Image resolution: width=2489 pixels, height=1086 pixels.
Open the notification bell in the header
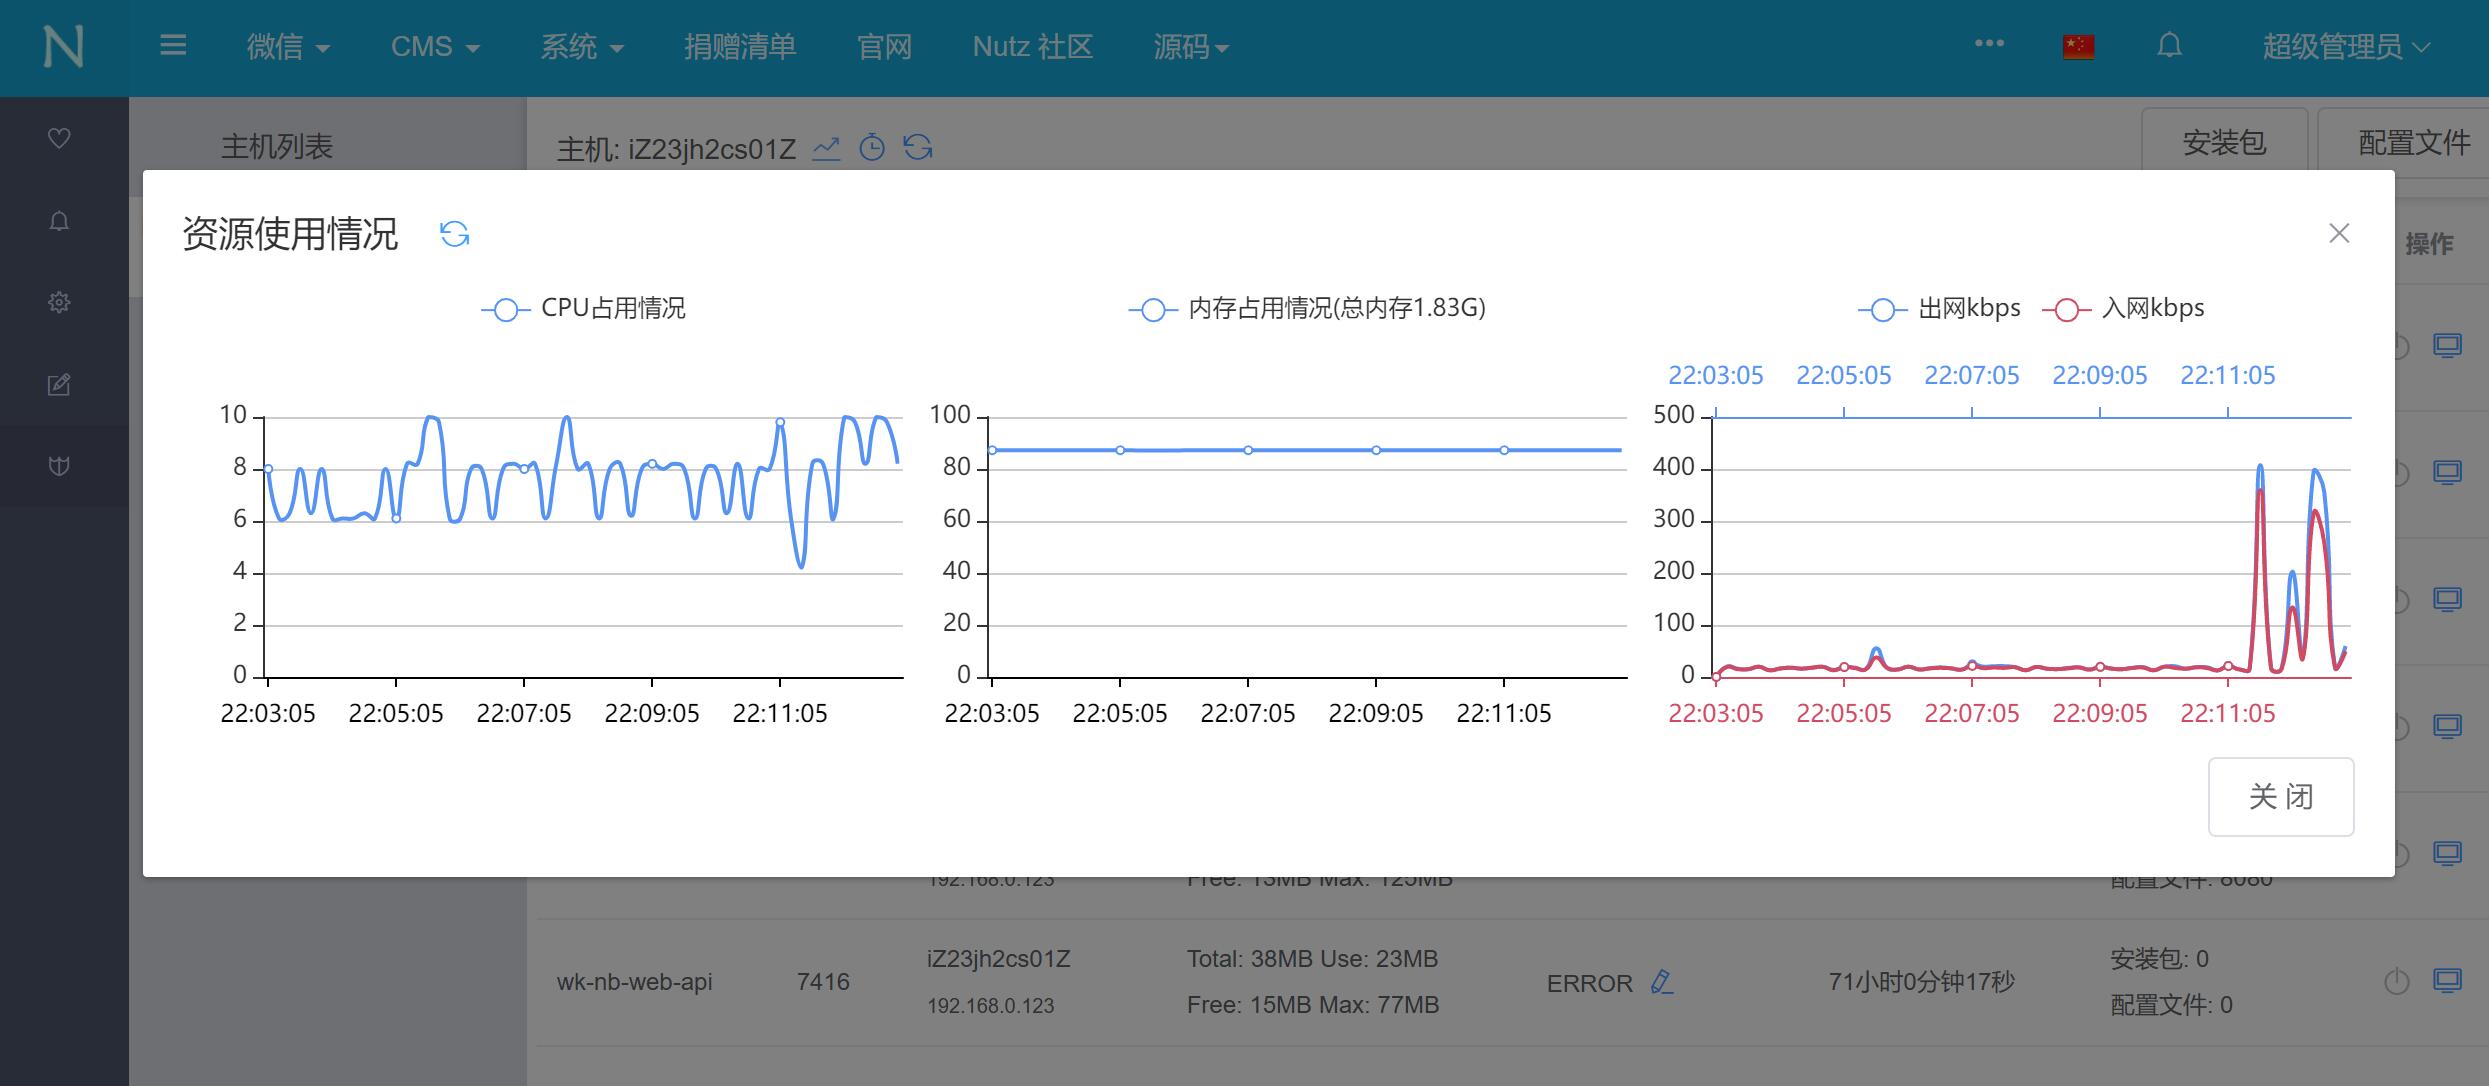(2169, 46)
